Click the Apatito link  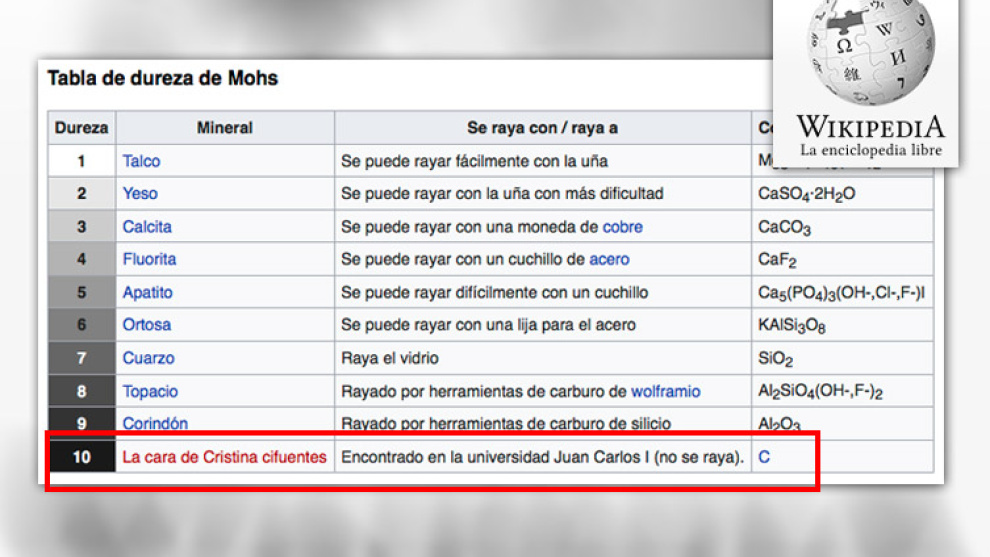point(147,292)
